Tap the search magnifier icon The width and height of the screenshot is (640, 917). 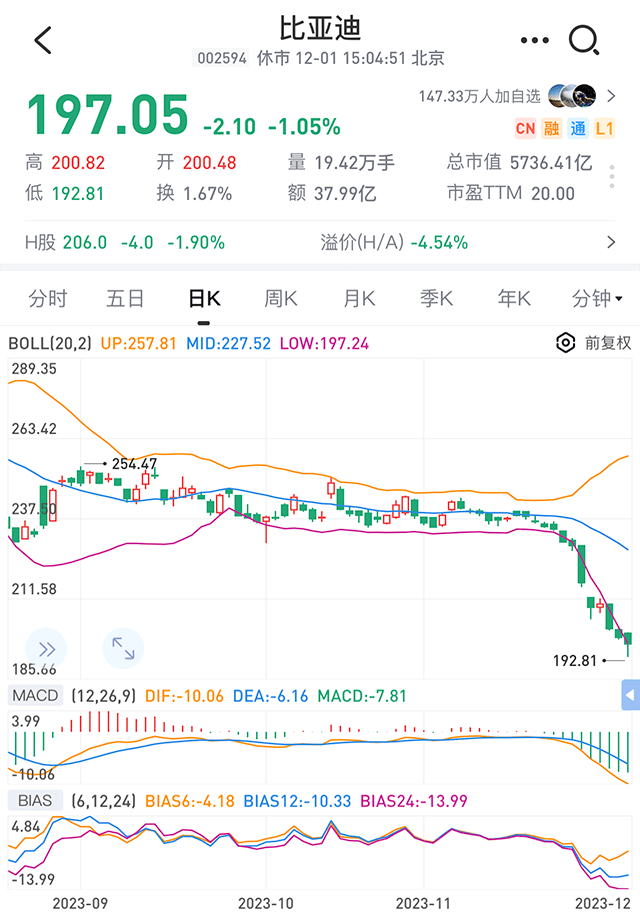(x=584, y=41)
